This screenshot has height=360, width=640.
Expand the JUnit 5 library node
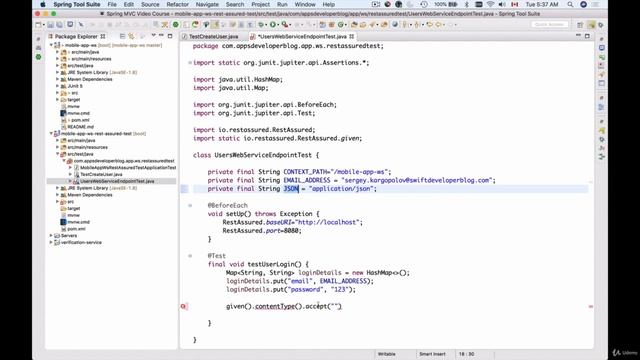click(x=58, y=86)
